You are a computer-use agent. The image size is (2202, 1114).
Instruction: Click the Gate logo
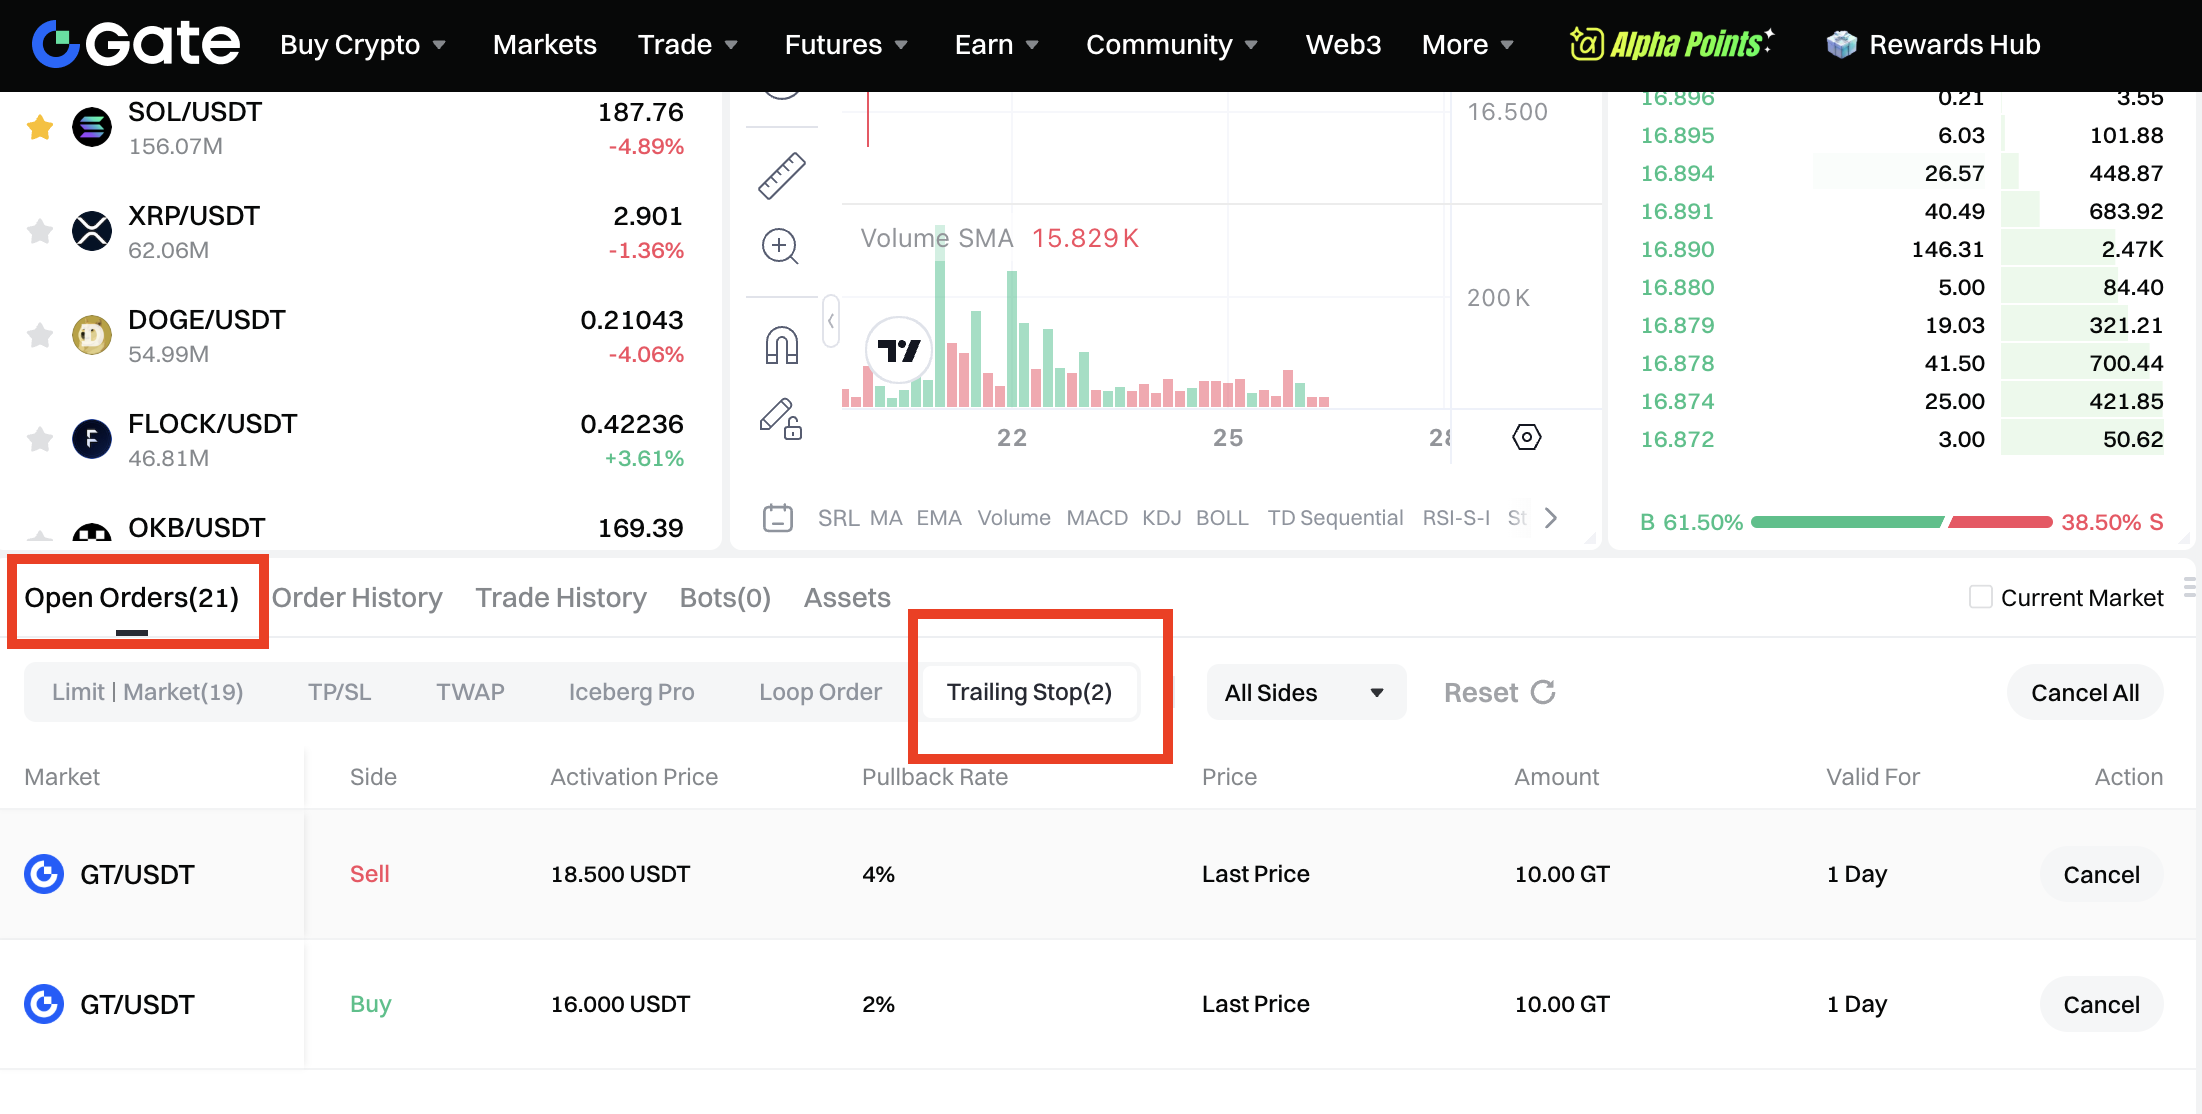pos(136,44)
